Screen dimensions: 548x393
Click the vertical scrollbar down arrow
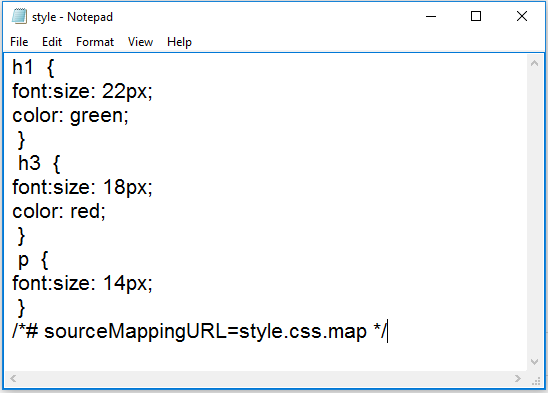534,362
